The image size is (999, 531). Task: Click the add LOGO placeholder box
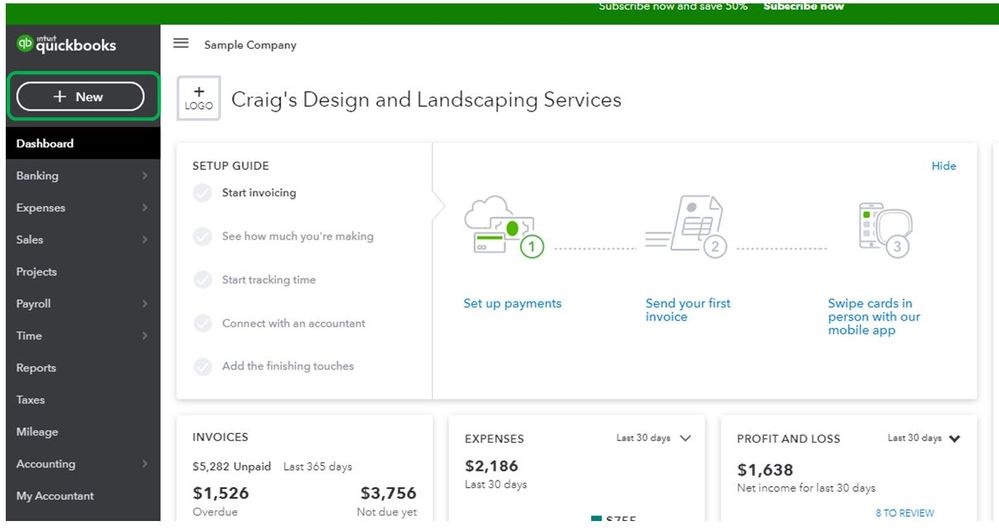coord(199,98)
